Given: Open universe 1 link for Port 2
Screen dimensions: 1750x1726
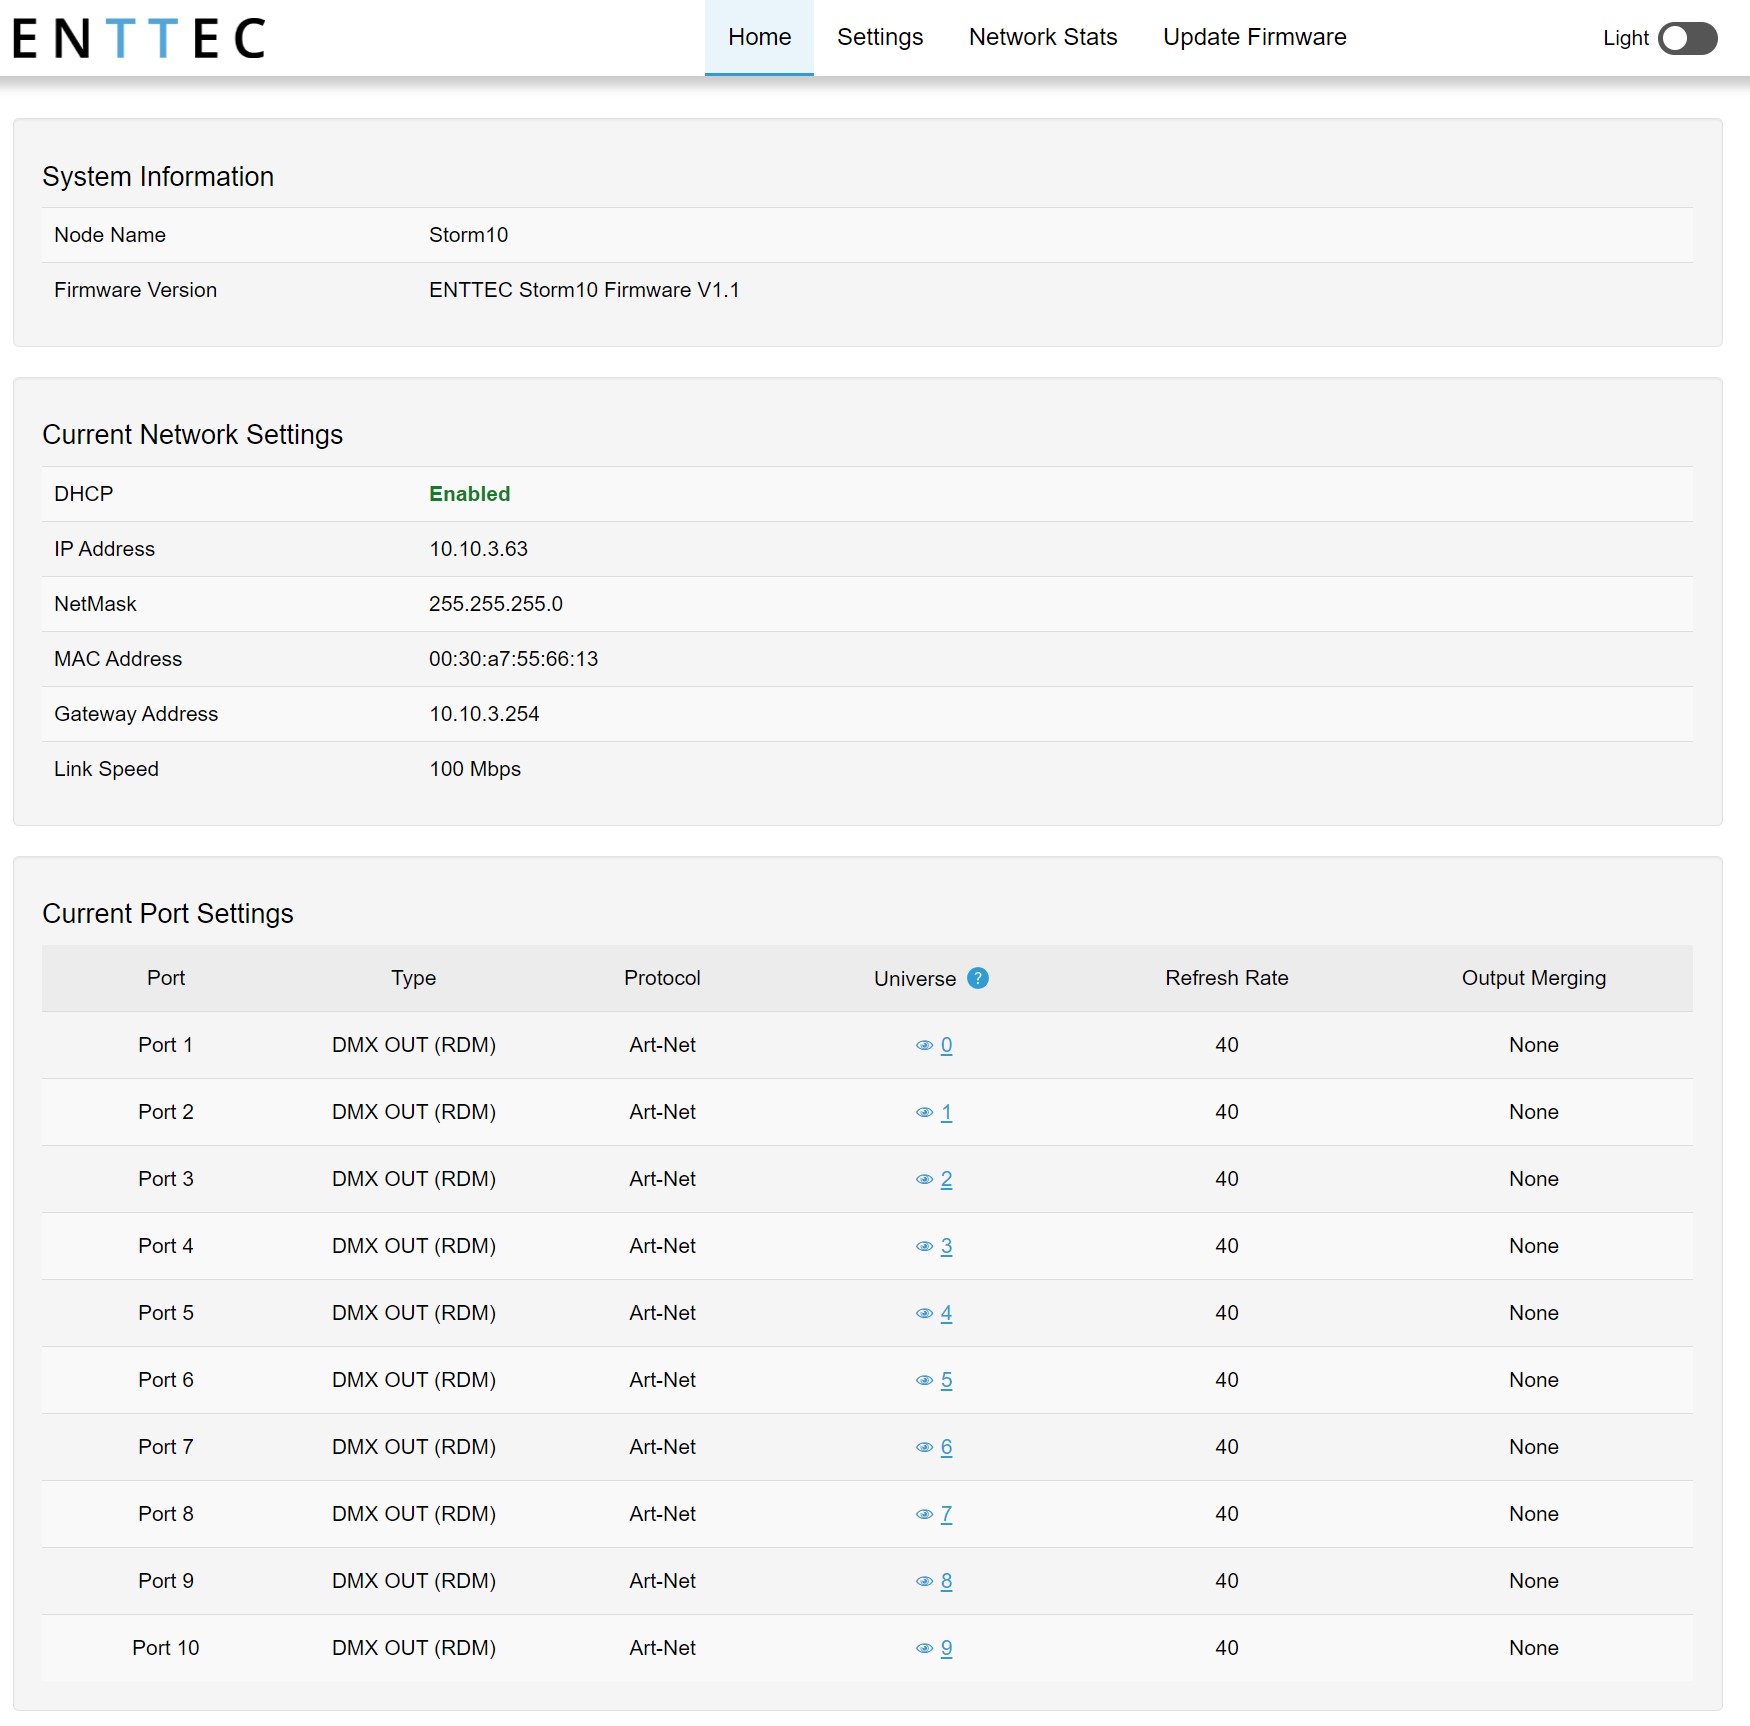Looking at the screenshot, I should (946, 1112).
